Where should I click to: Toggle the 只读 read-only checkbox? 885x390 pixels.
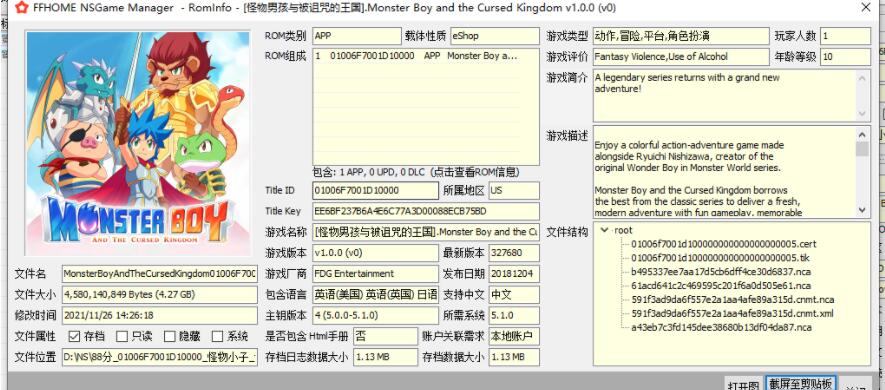point(122,336)
